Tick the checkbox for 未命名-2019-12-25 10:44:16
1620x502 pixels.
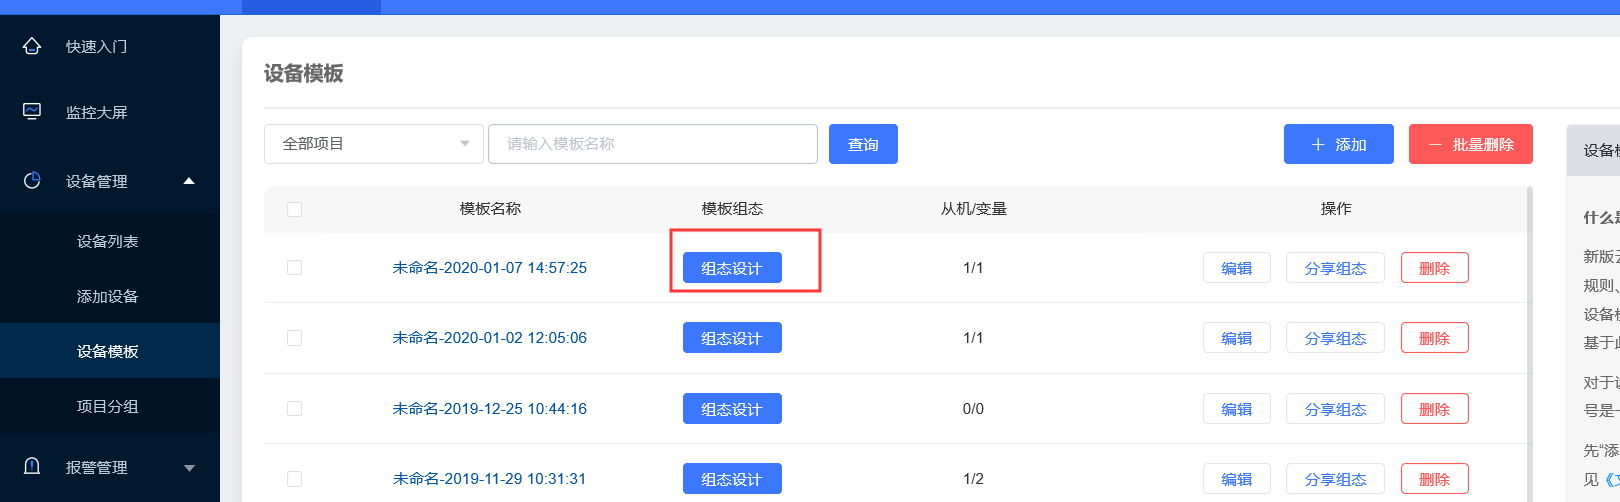[294, 408]
